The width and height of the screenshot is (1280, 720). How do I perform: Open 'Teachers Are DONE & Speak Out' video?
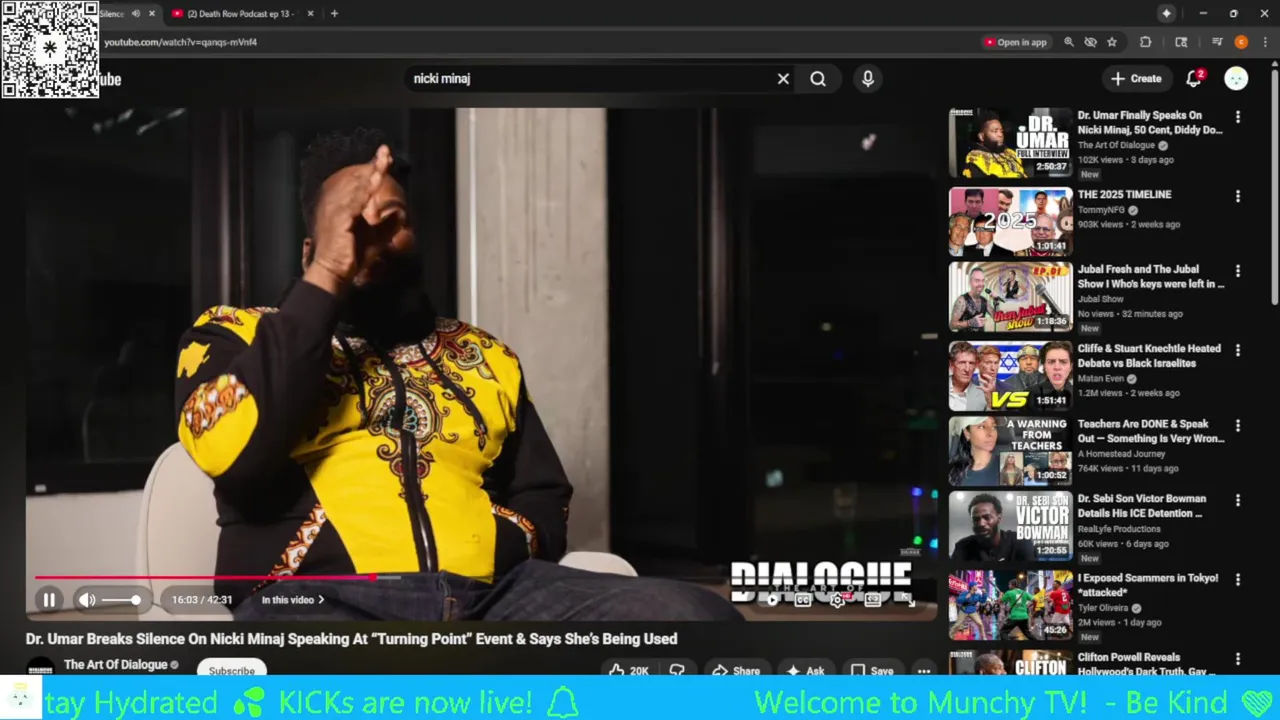[1150, 431]
